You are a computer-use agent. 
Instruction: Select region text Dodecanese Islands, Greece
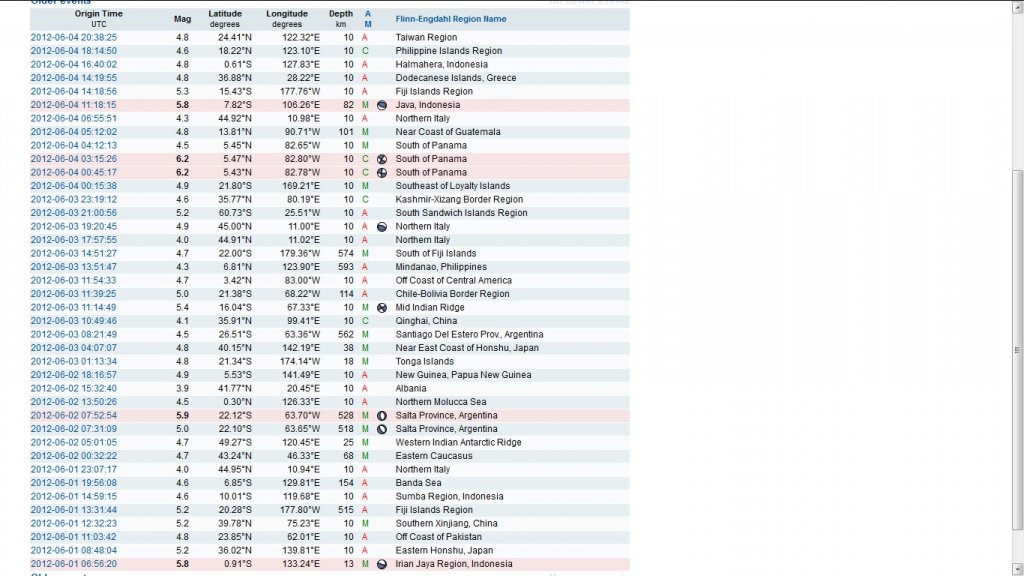coord(456,78)
